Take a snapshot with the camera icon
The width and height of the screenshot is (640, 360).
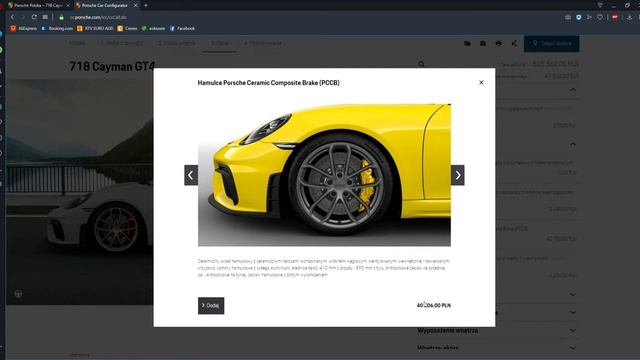(x=568, y=17)
